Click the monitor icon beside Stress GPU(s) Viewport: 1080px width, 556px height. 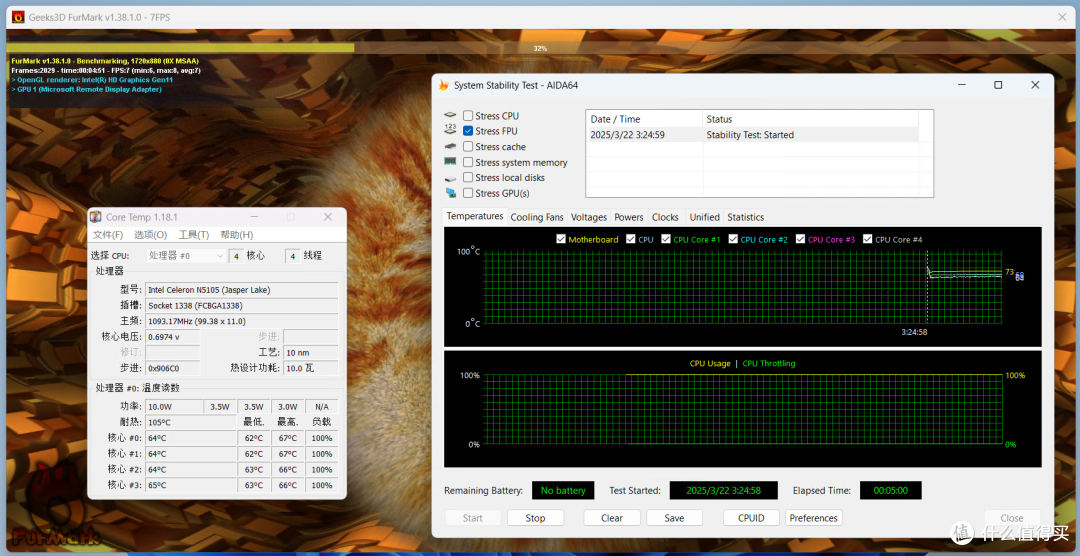pyautogui.click(x=450, y=193)
